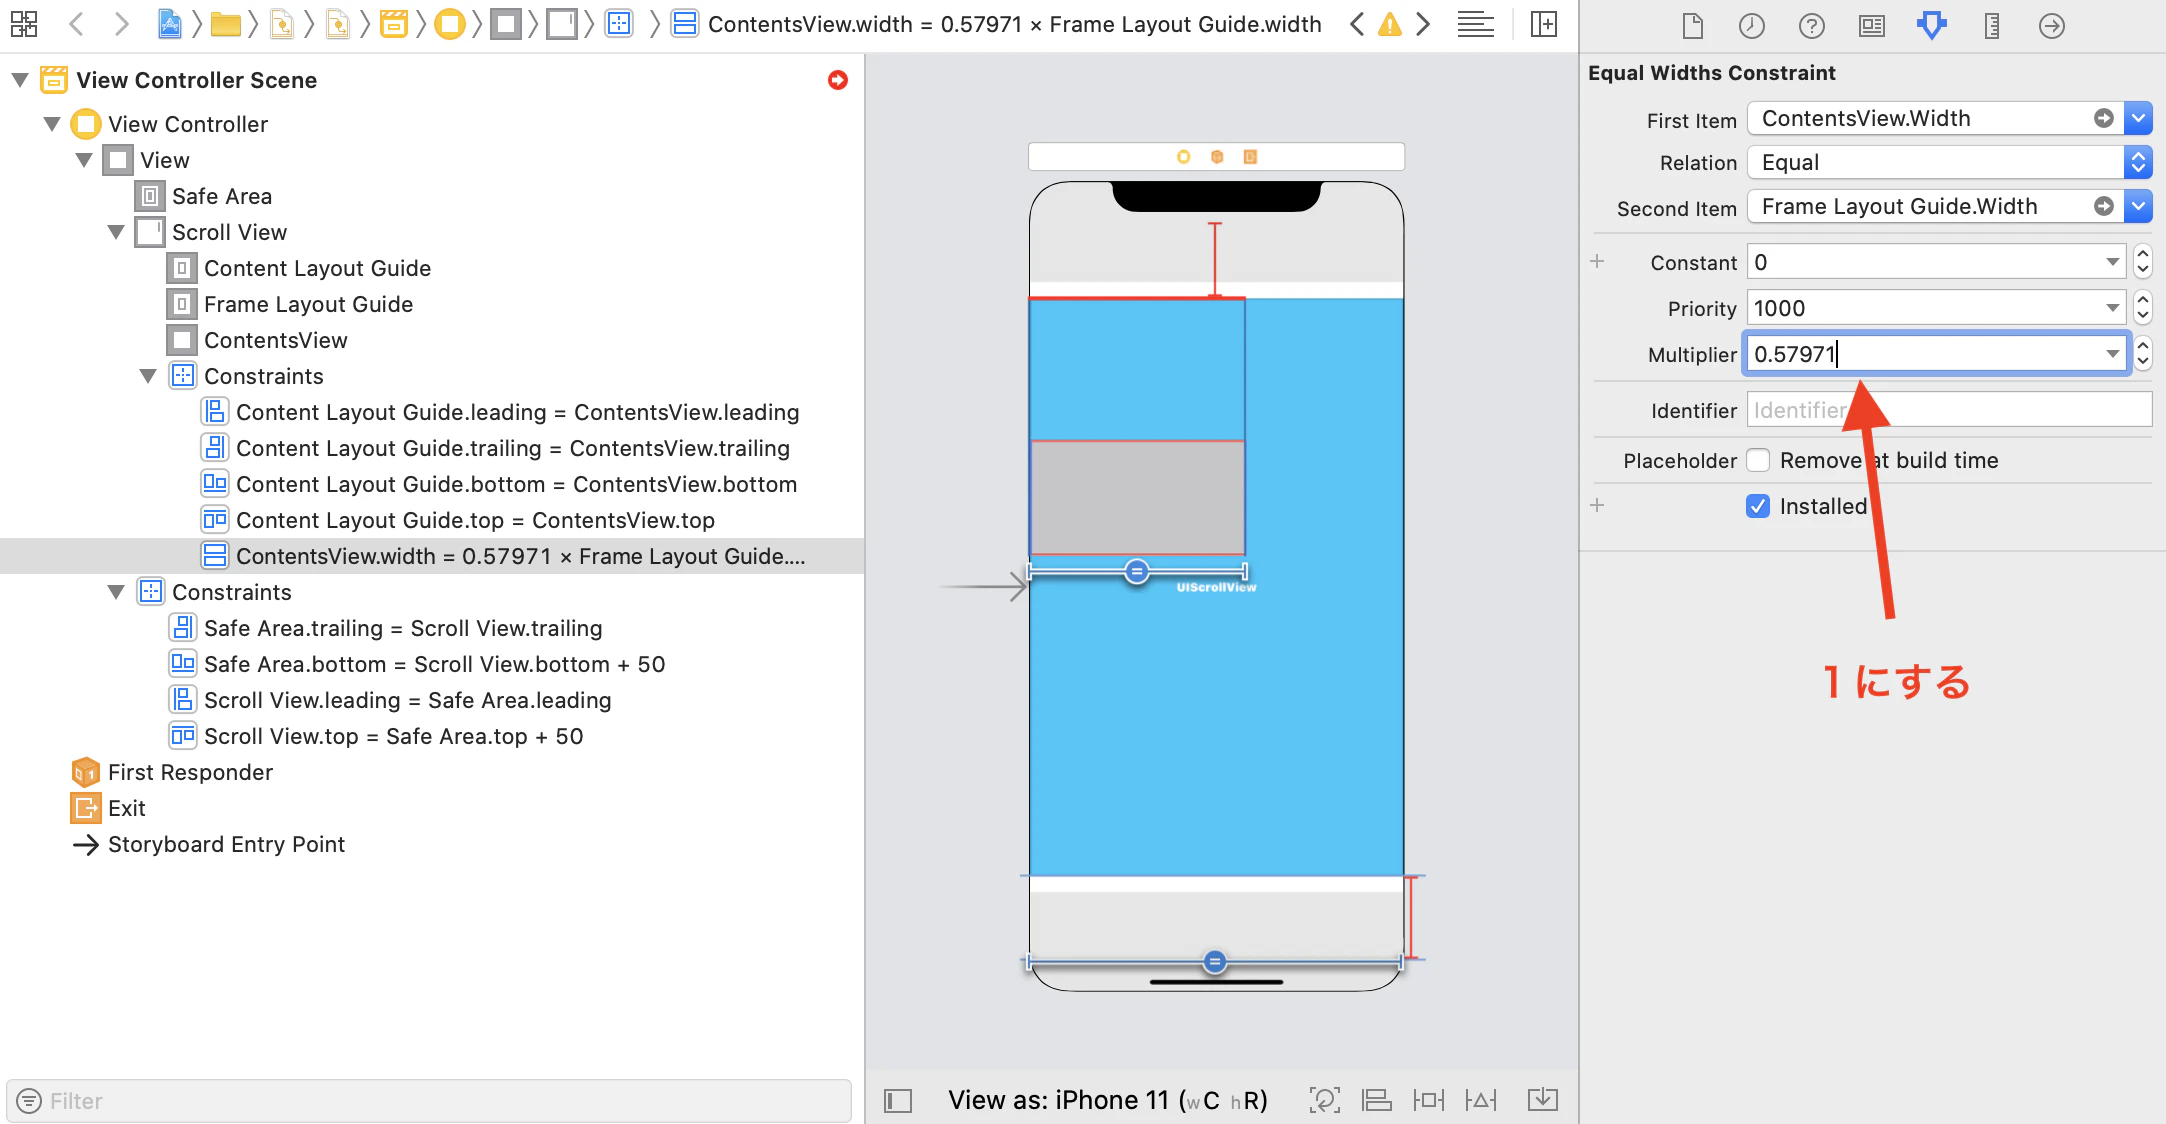The height and width of the screenshot is (1124, 2166).
Task: Click the Identifier text field
Action: [1949, 410]
